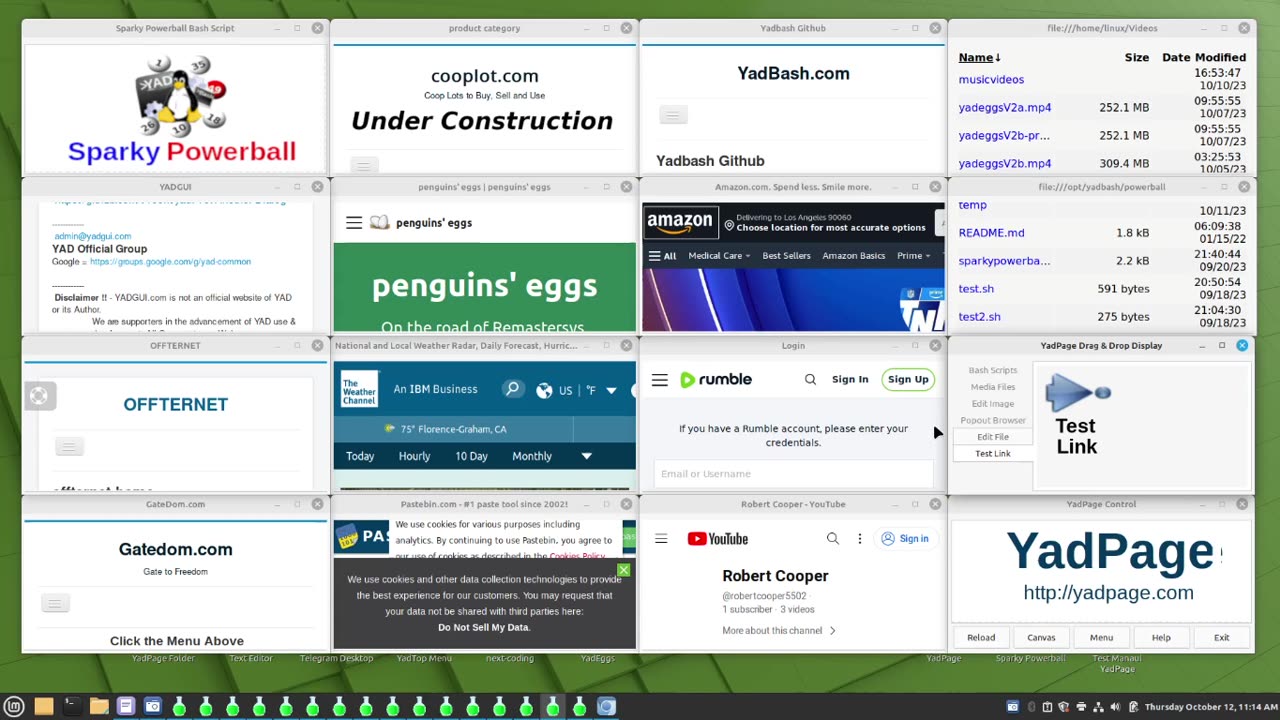Close the Pastebin cookie notice green X
This screenshot has width=1280, height=720.
(623, 570)
